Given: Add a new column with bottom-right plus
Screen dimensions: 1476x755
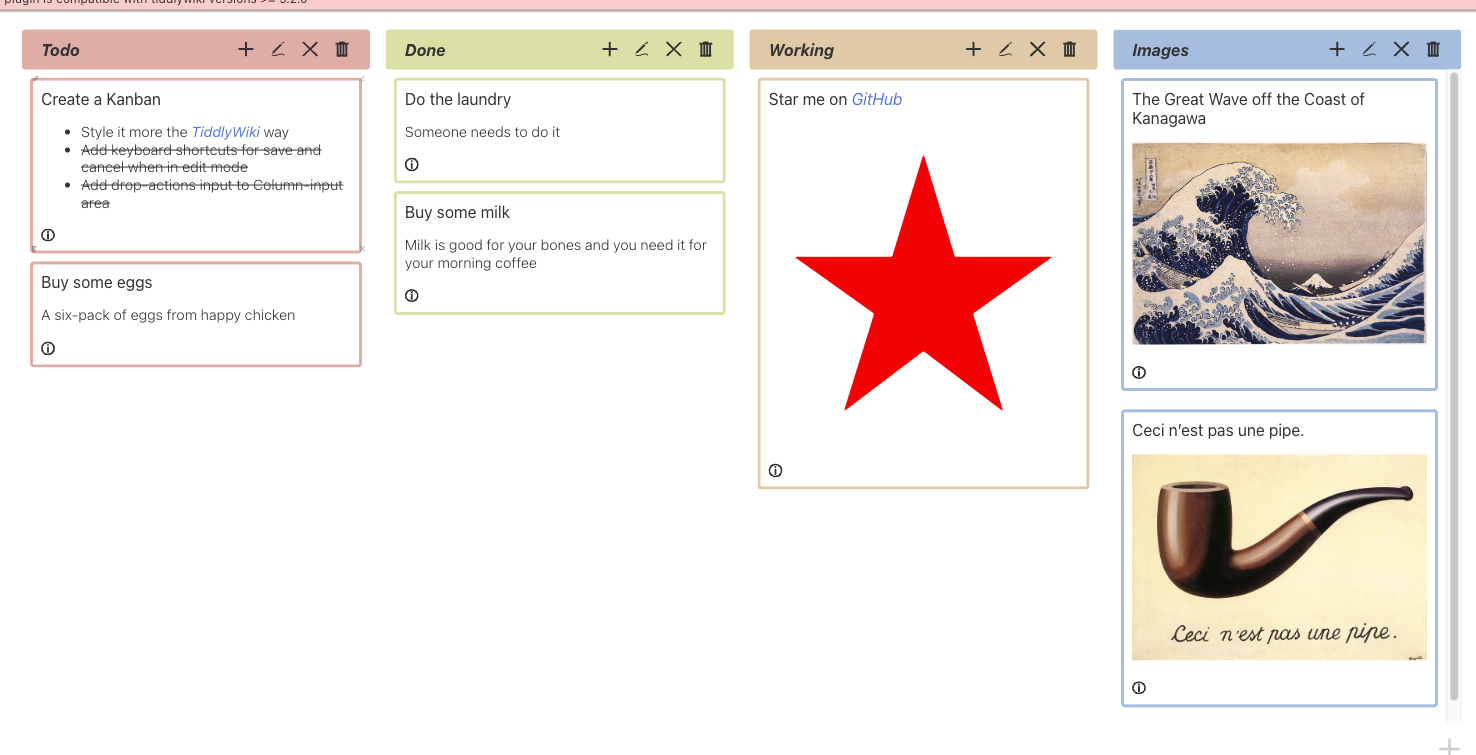Looking at the screenshot, I should (x=1449, y=746).
